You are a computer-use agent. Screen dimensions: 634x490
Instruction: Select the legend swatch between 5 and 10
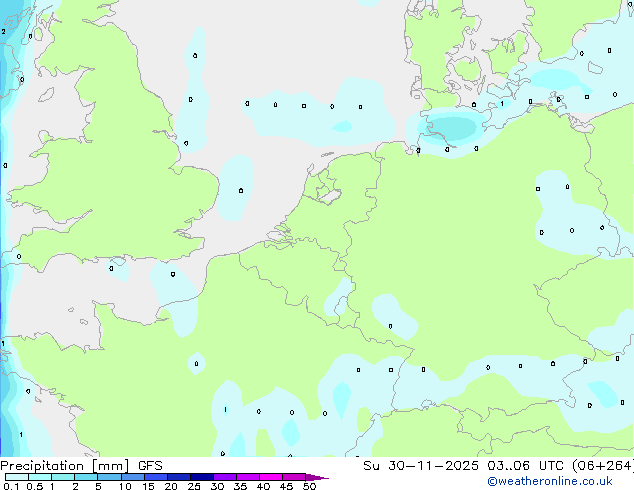click(x=109, y=477)
